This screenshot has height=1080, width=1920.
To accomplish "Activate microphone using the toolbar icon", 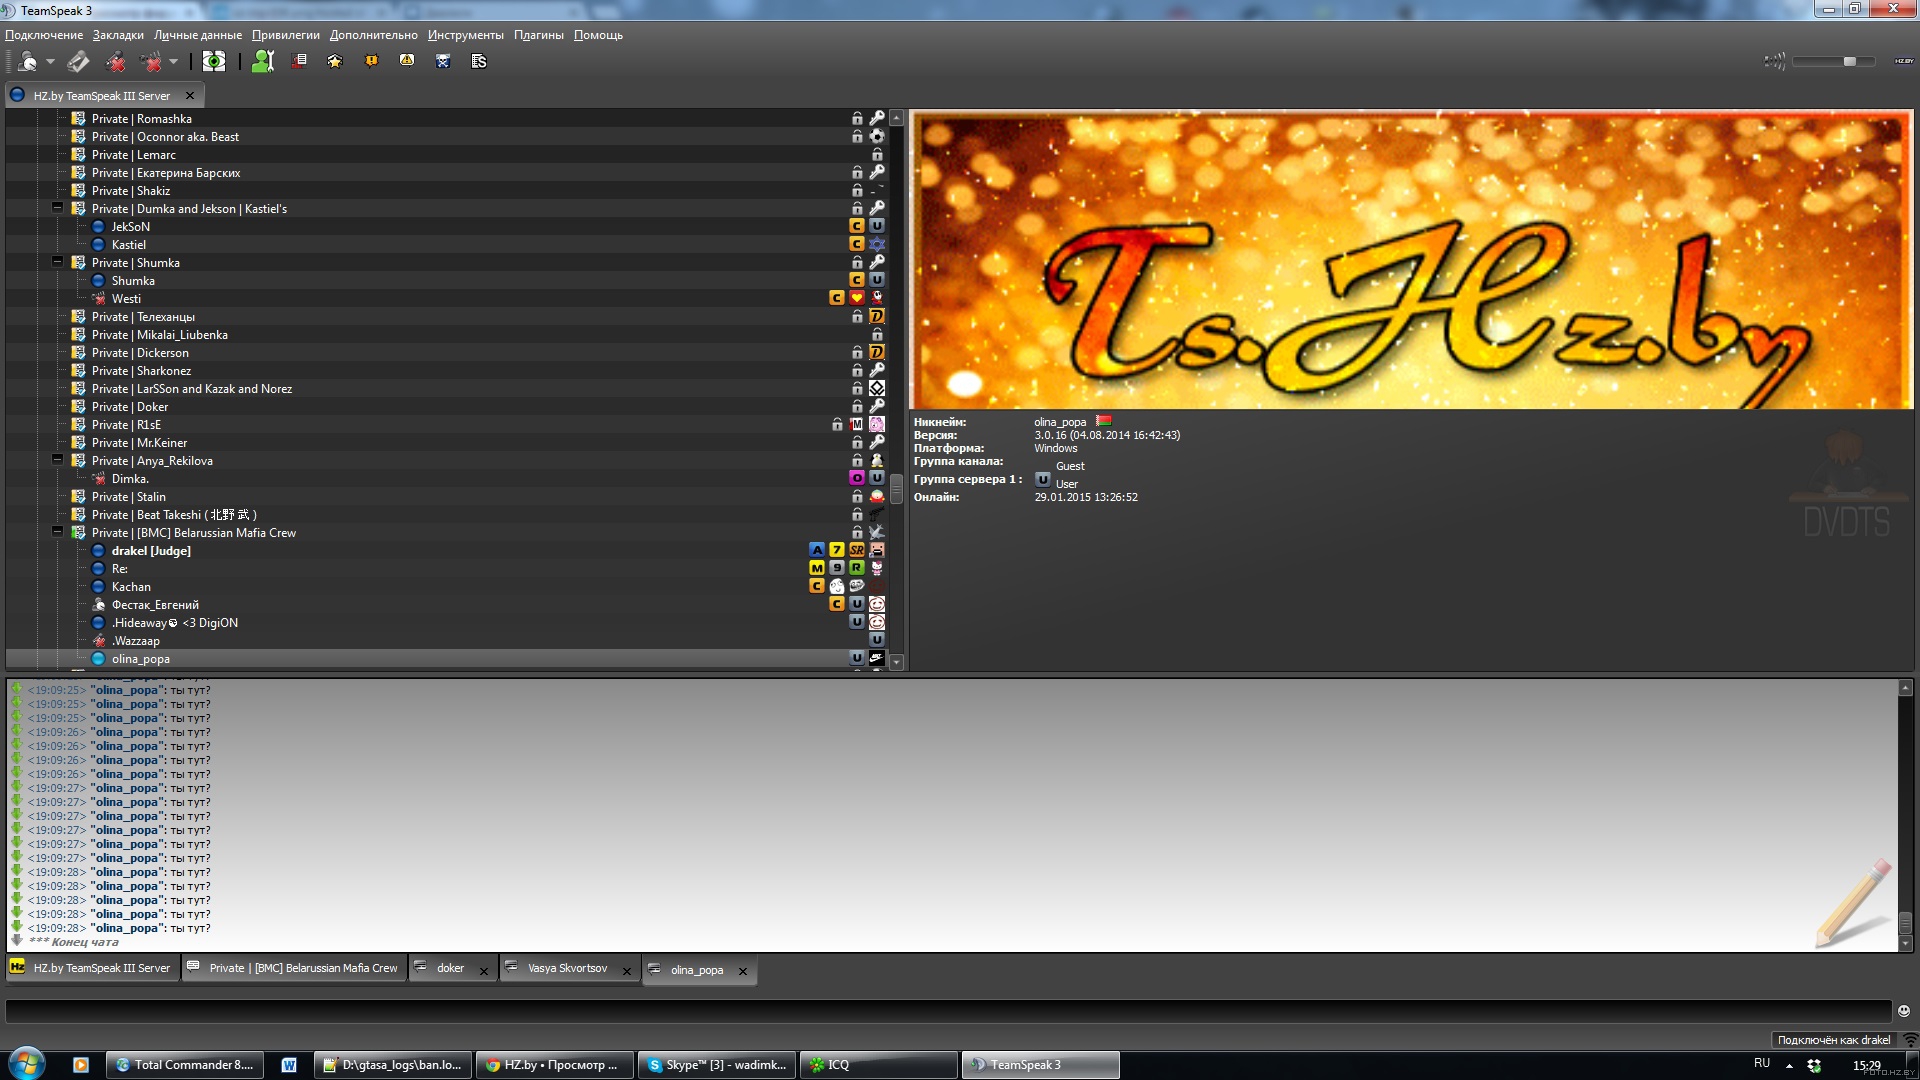I will point(78,62).
